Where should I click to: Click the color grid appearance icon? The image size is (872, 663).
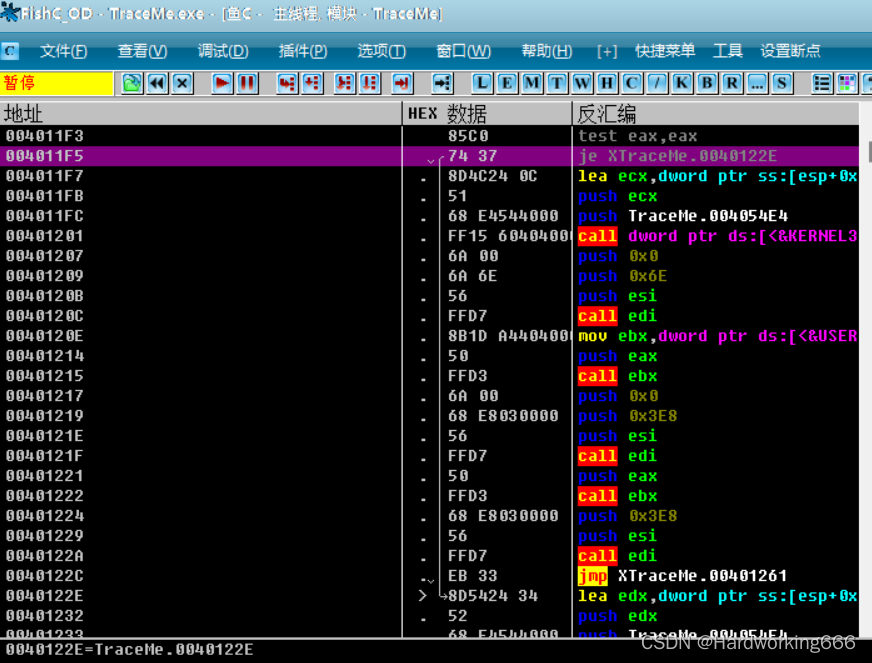point(847,83)
